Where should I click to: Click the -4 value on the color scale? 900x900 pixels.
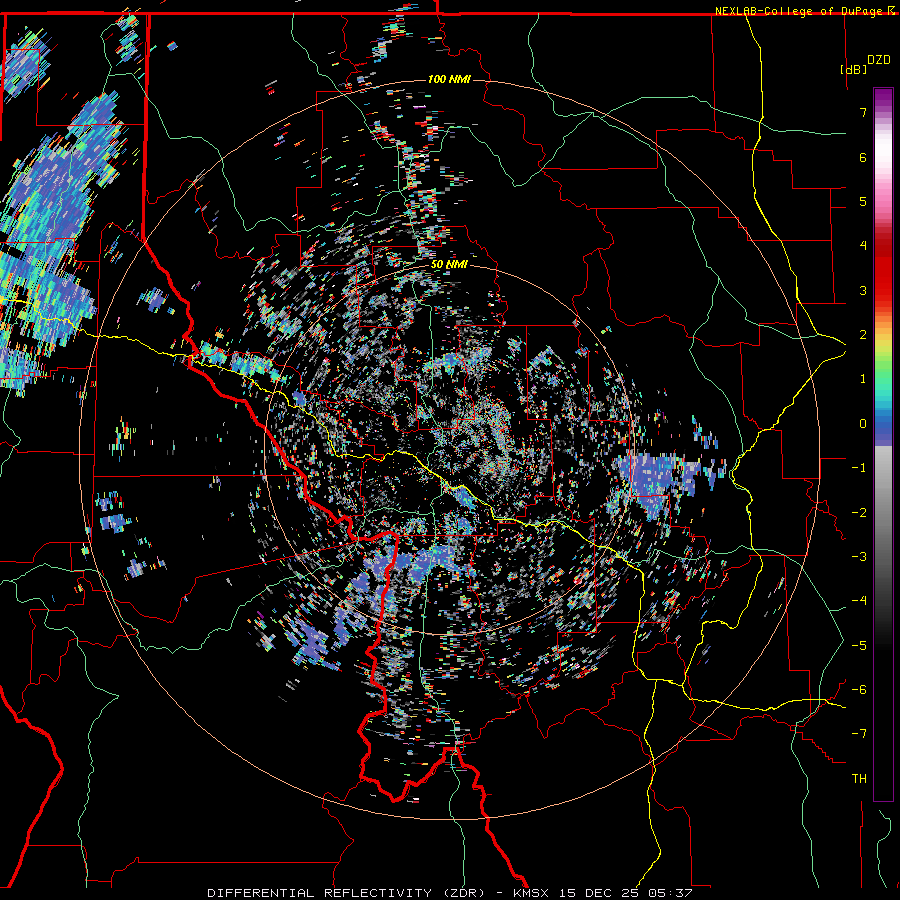(859, 601)
